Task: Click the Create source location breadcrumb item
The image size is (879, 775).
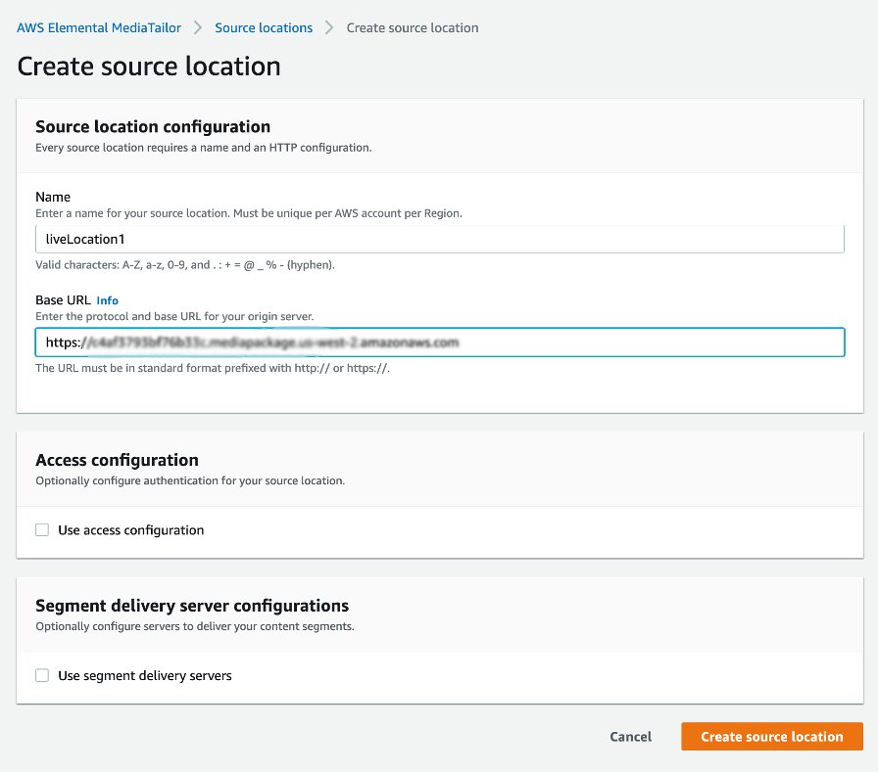Action: click(x=412, y=27)
